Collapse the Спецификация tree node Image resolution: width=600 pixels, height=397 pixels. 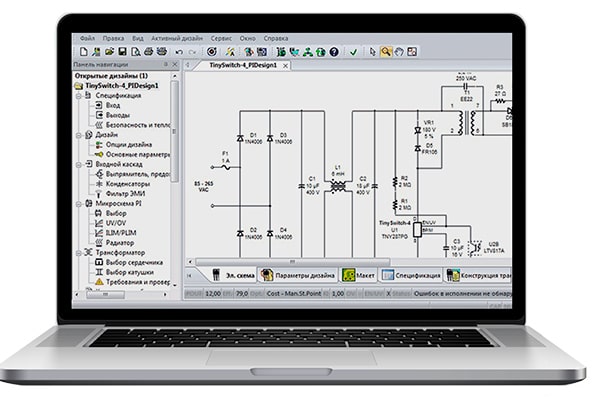[78, 96]
